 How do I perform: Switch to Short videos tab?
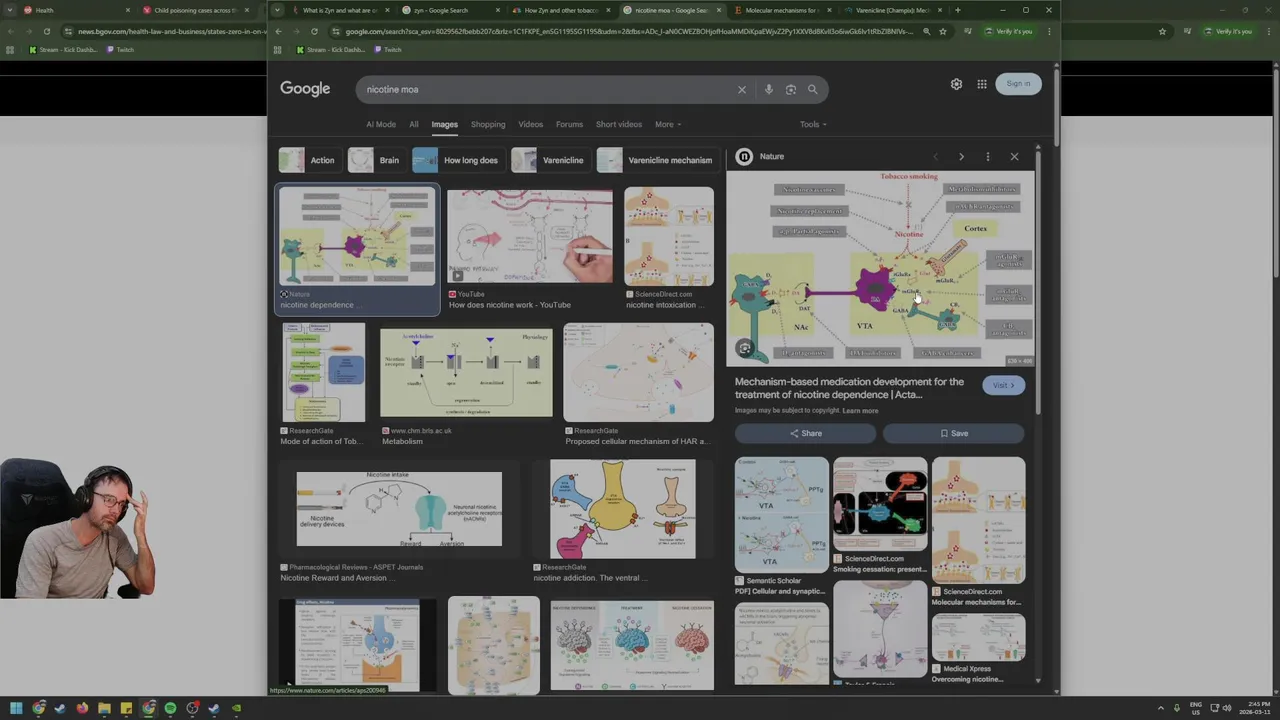[619, 125]
